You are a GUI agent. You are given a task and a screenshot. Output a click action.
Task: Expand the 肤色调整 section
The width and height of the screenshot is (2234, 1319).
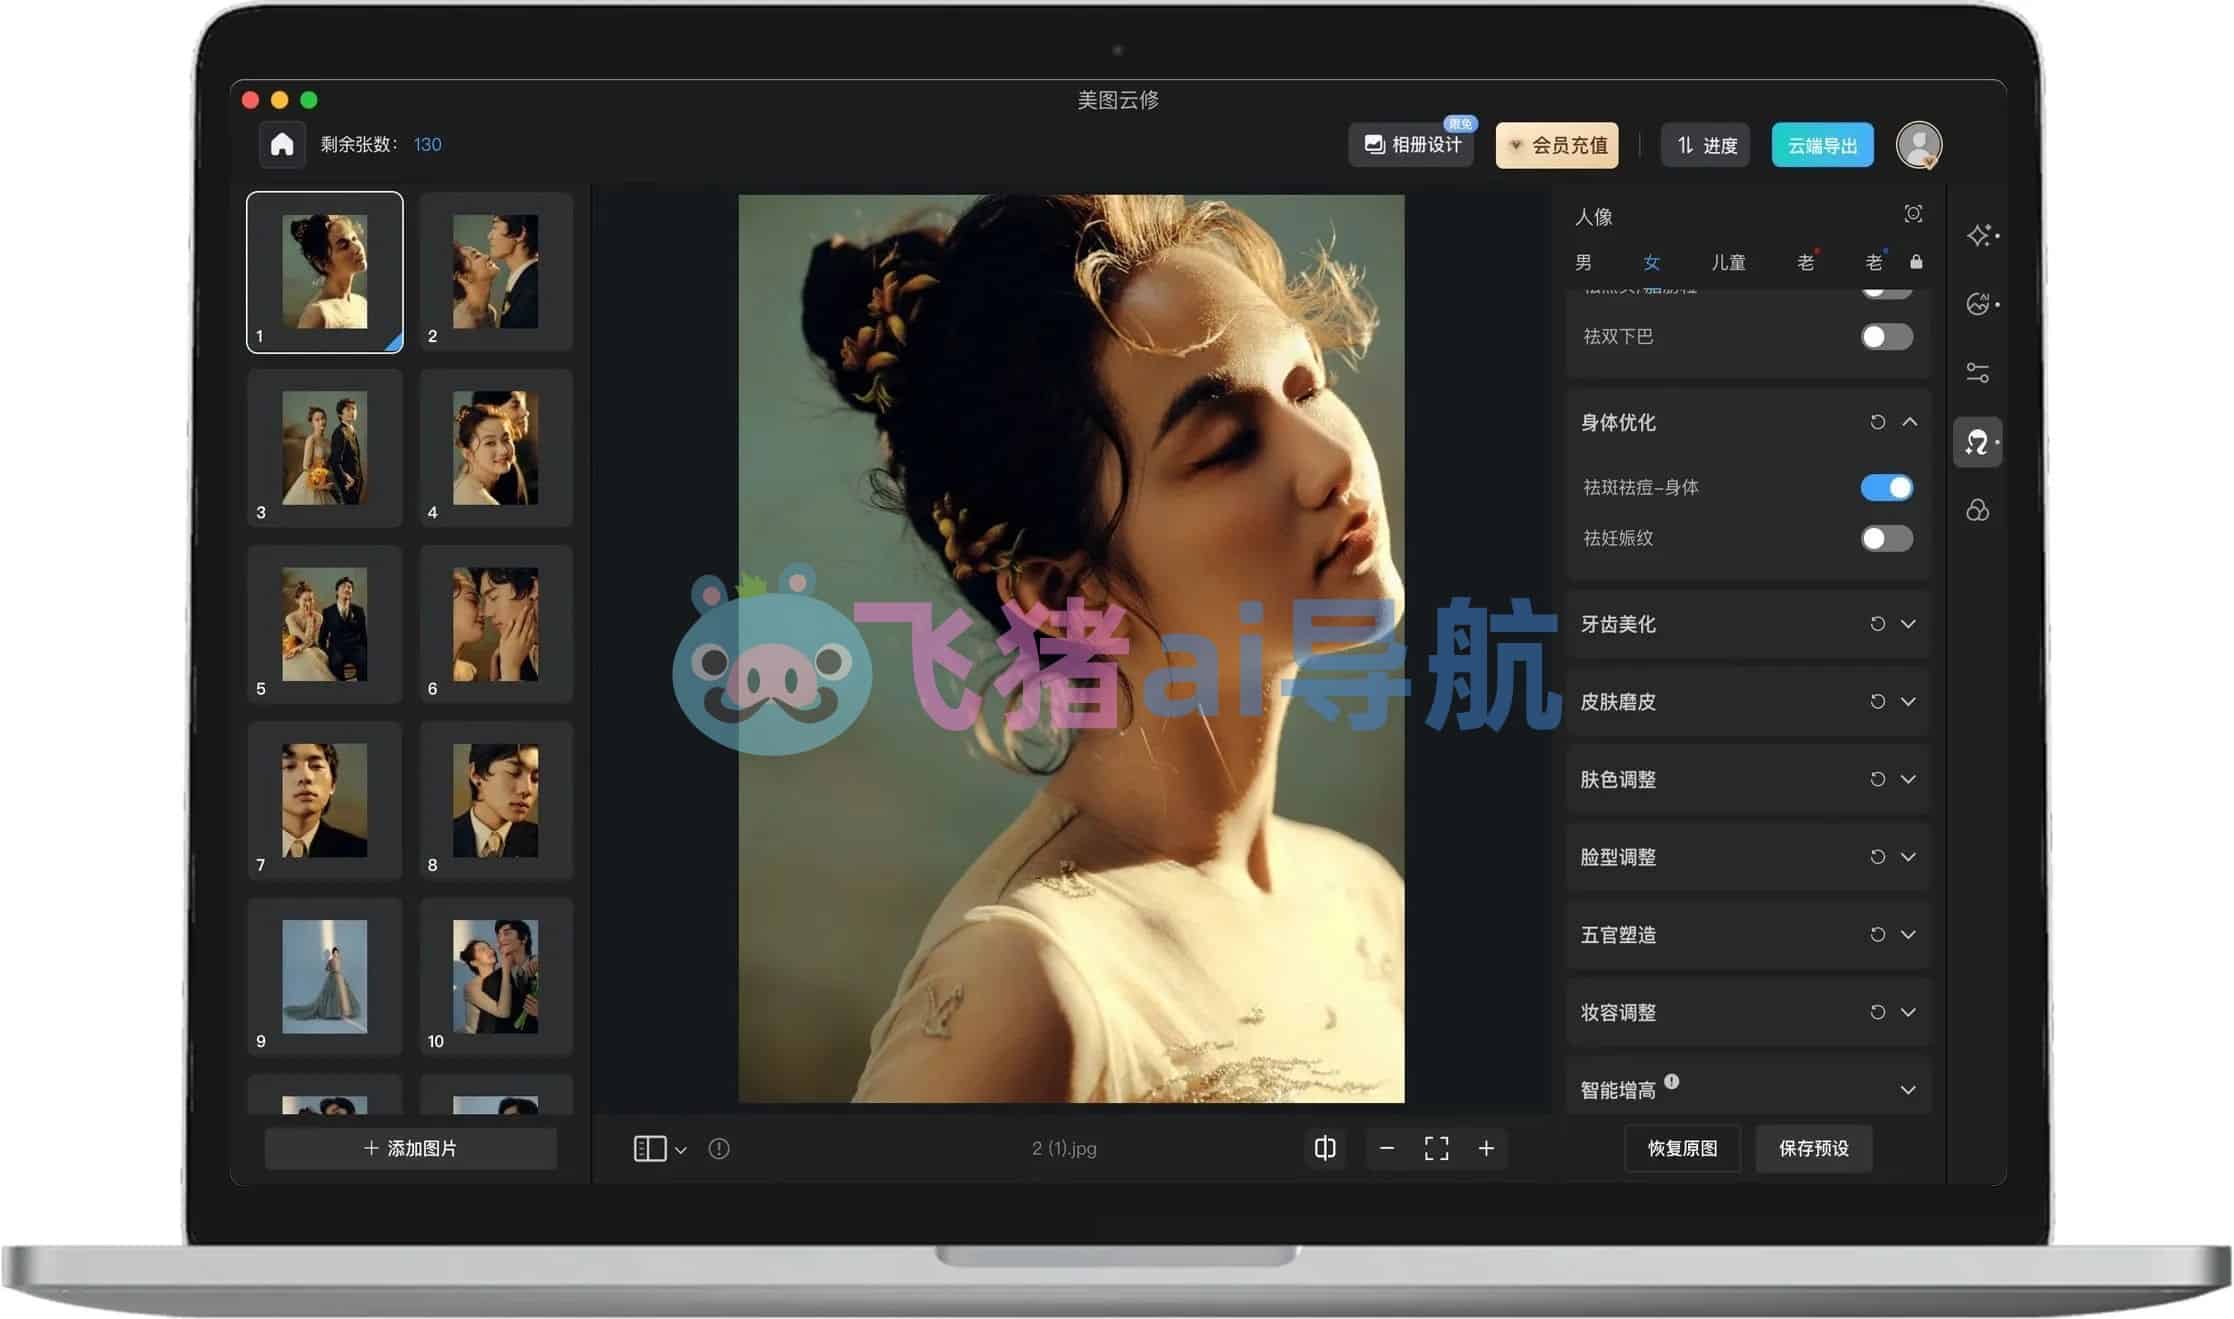click(1909, 779)
